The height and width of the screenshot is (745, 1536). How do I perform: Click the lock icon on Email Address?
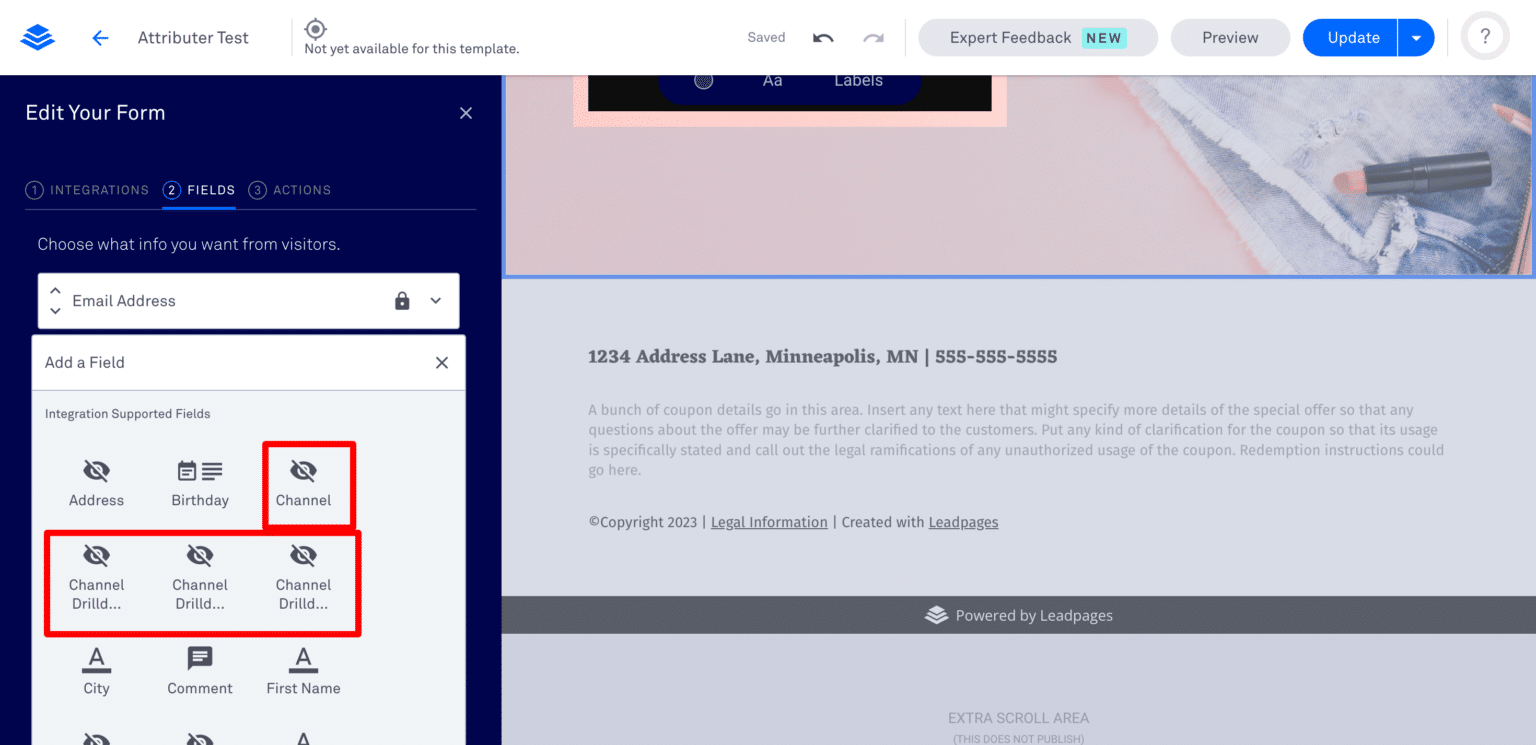click(x=402, y=301)
